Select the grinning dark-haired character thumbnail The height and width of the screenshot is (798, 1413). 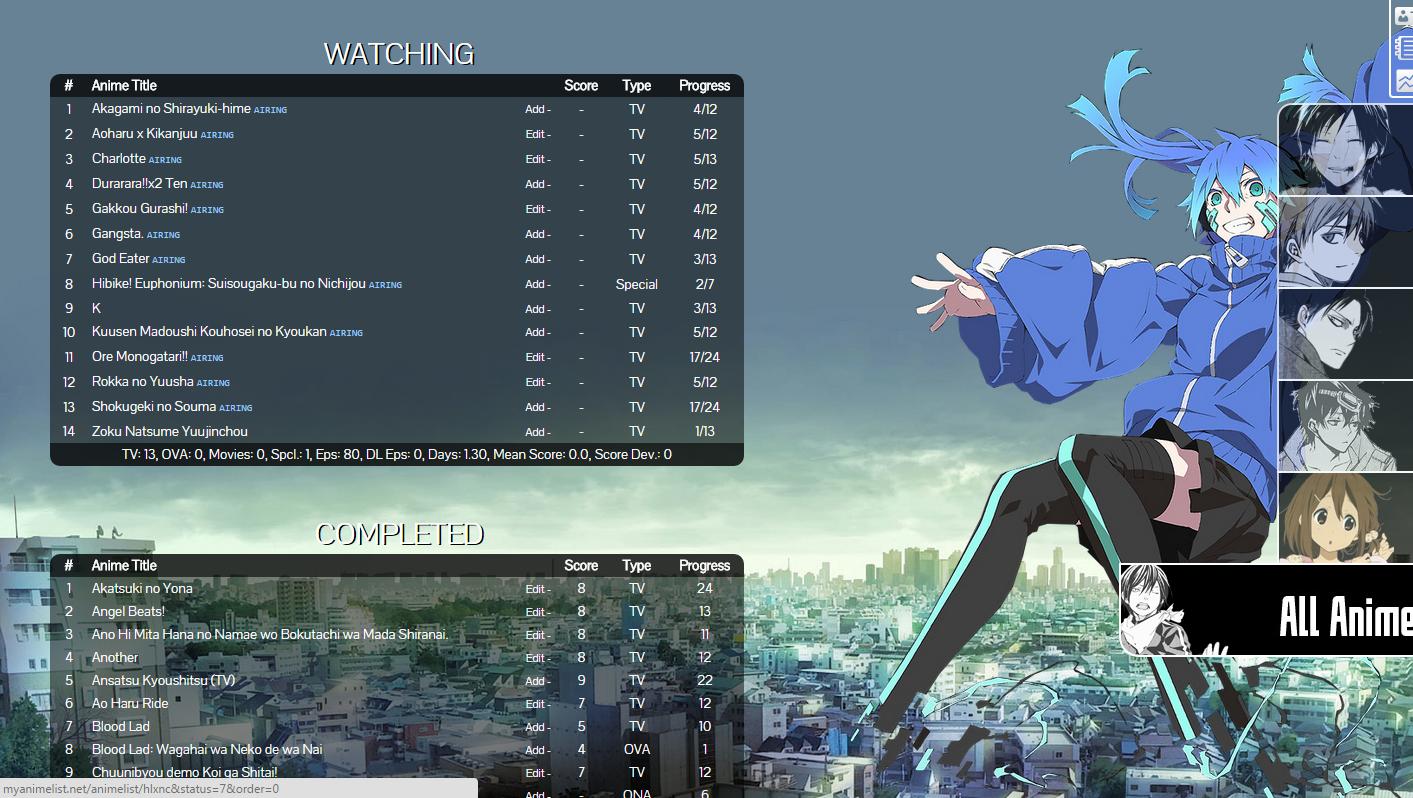(1346, 150)
